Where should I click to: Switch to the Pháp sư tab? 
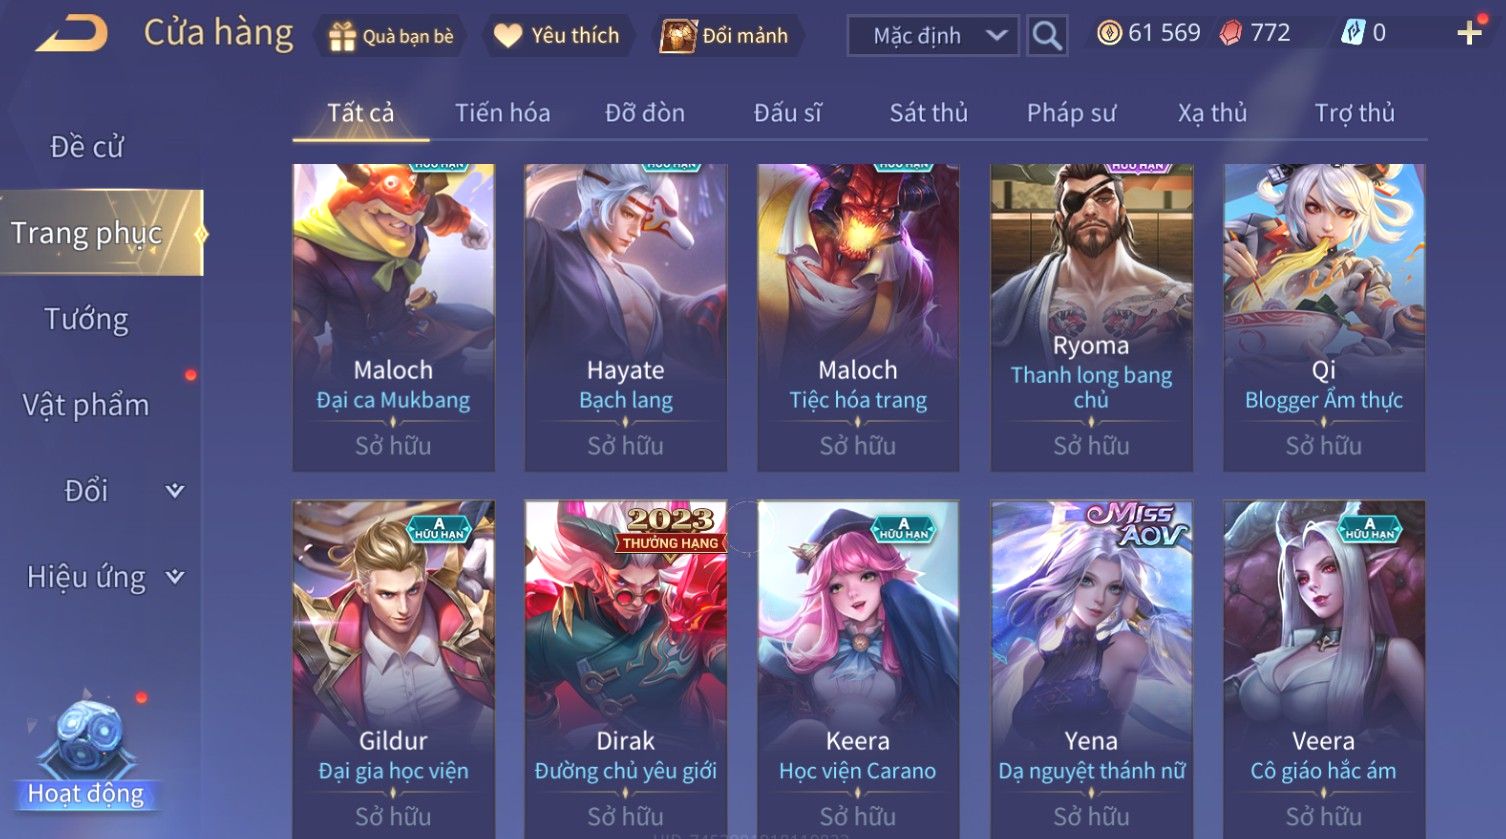1071,113
